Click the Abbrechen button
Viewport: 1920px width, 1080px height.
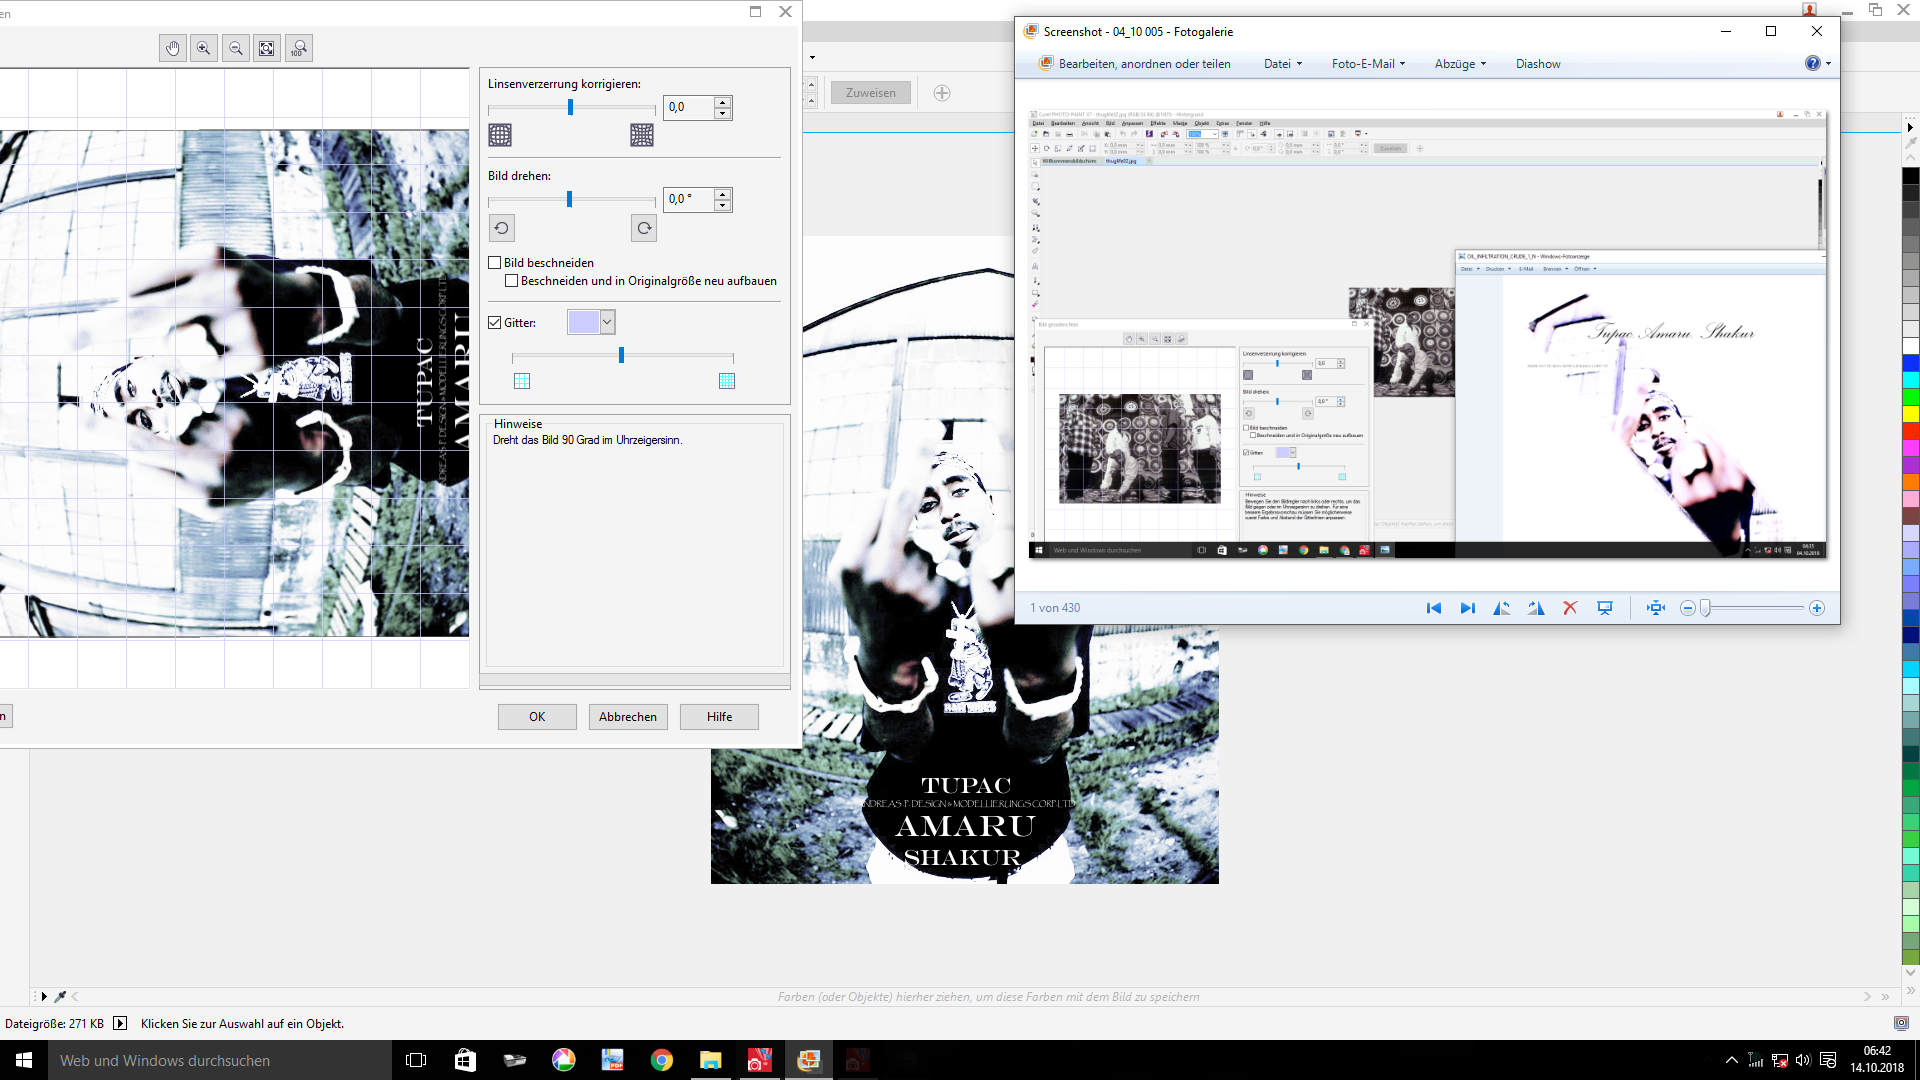pyautogui.click(x=628, y=717)
